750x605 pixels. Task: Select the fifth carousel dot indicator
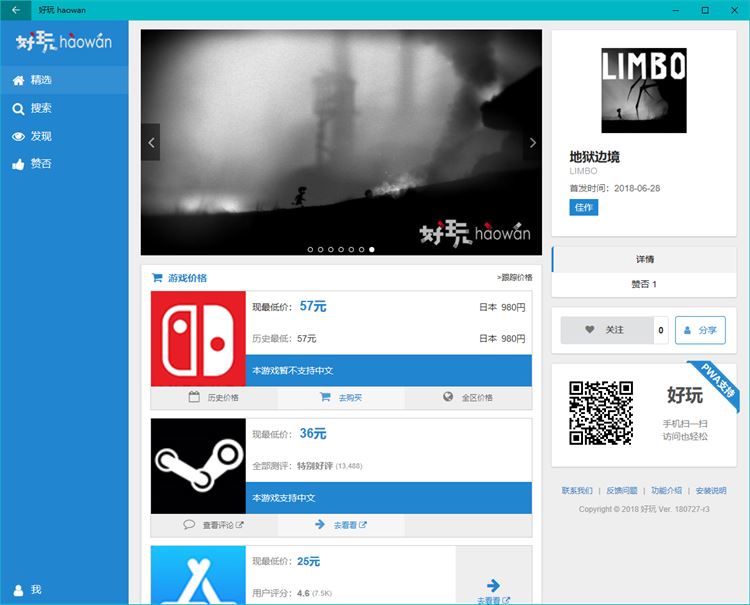(x=351, y=249)
